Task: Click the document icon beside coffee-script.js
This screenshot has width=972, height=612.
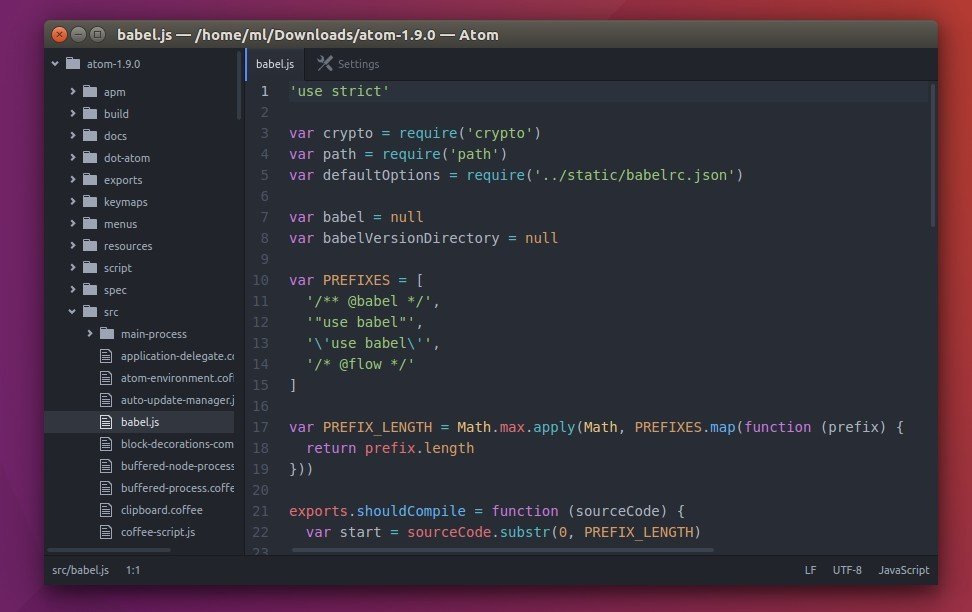Action: 107,532
